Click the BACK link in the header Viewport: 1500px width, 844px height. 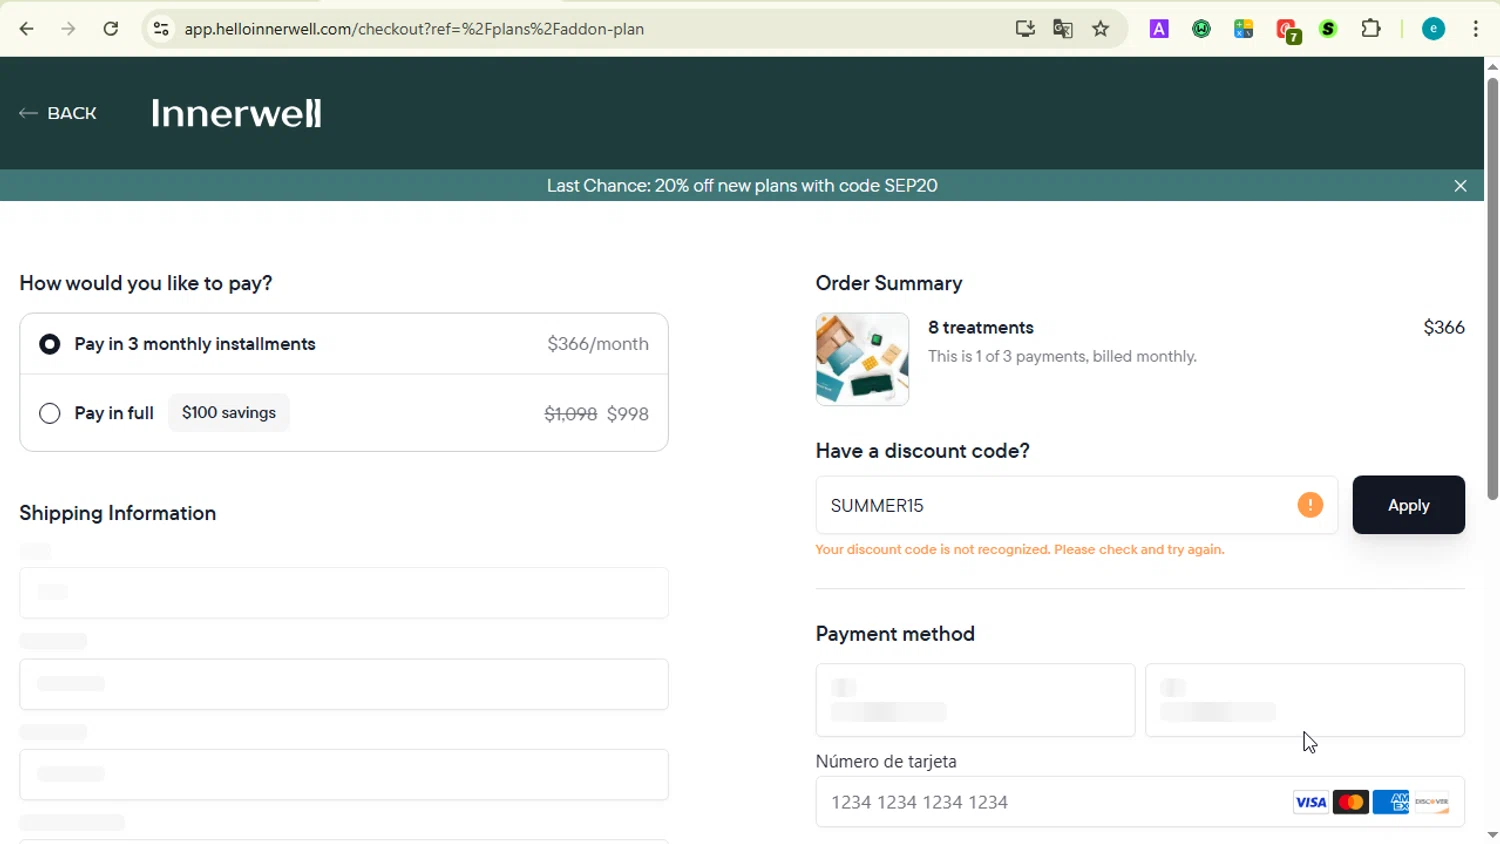[58, 113]
